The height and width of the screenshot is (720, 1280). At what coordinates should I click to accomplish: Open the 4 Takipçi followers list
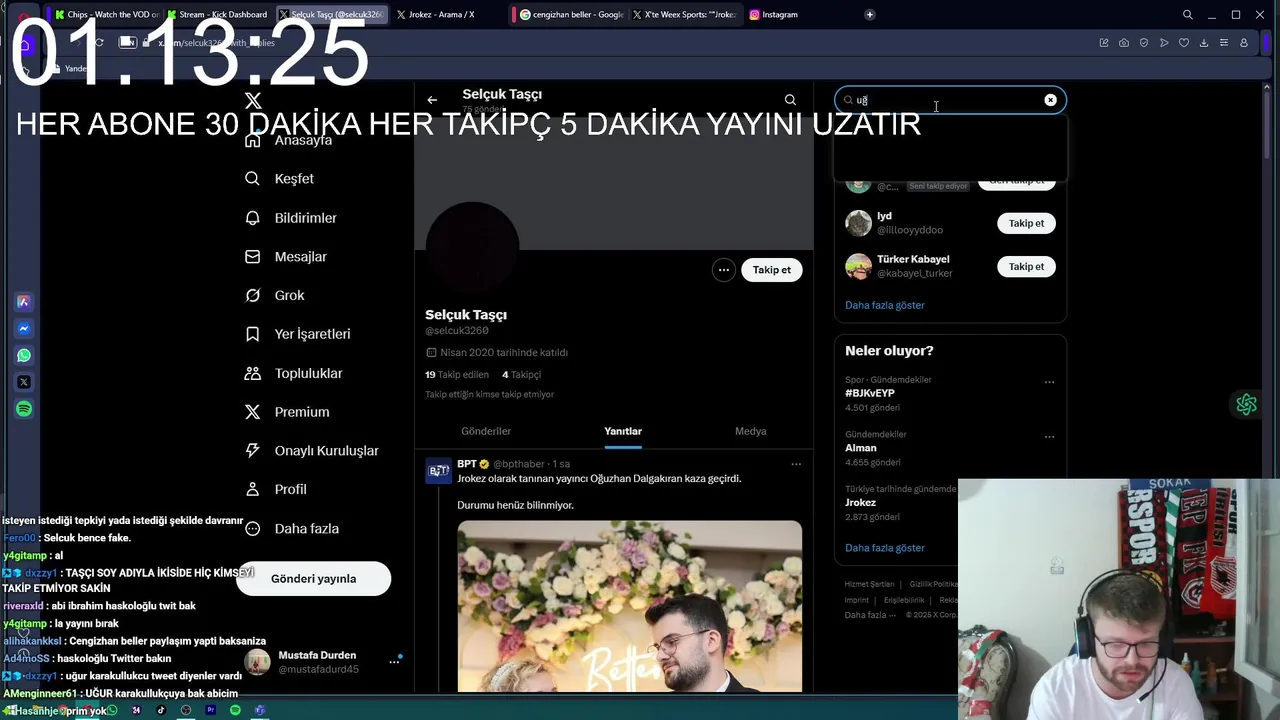(x=521, y=375)
